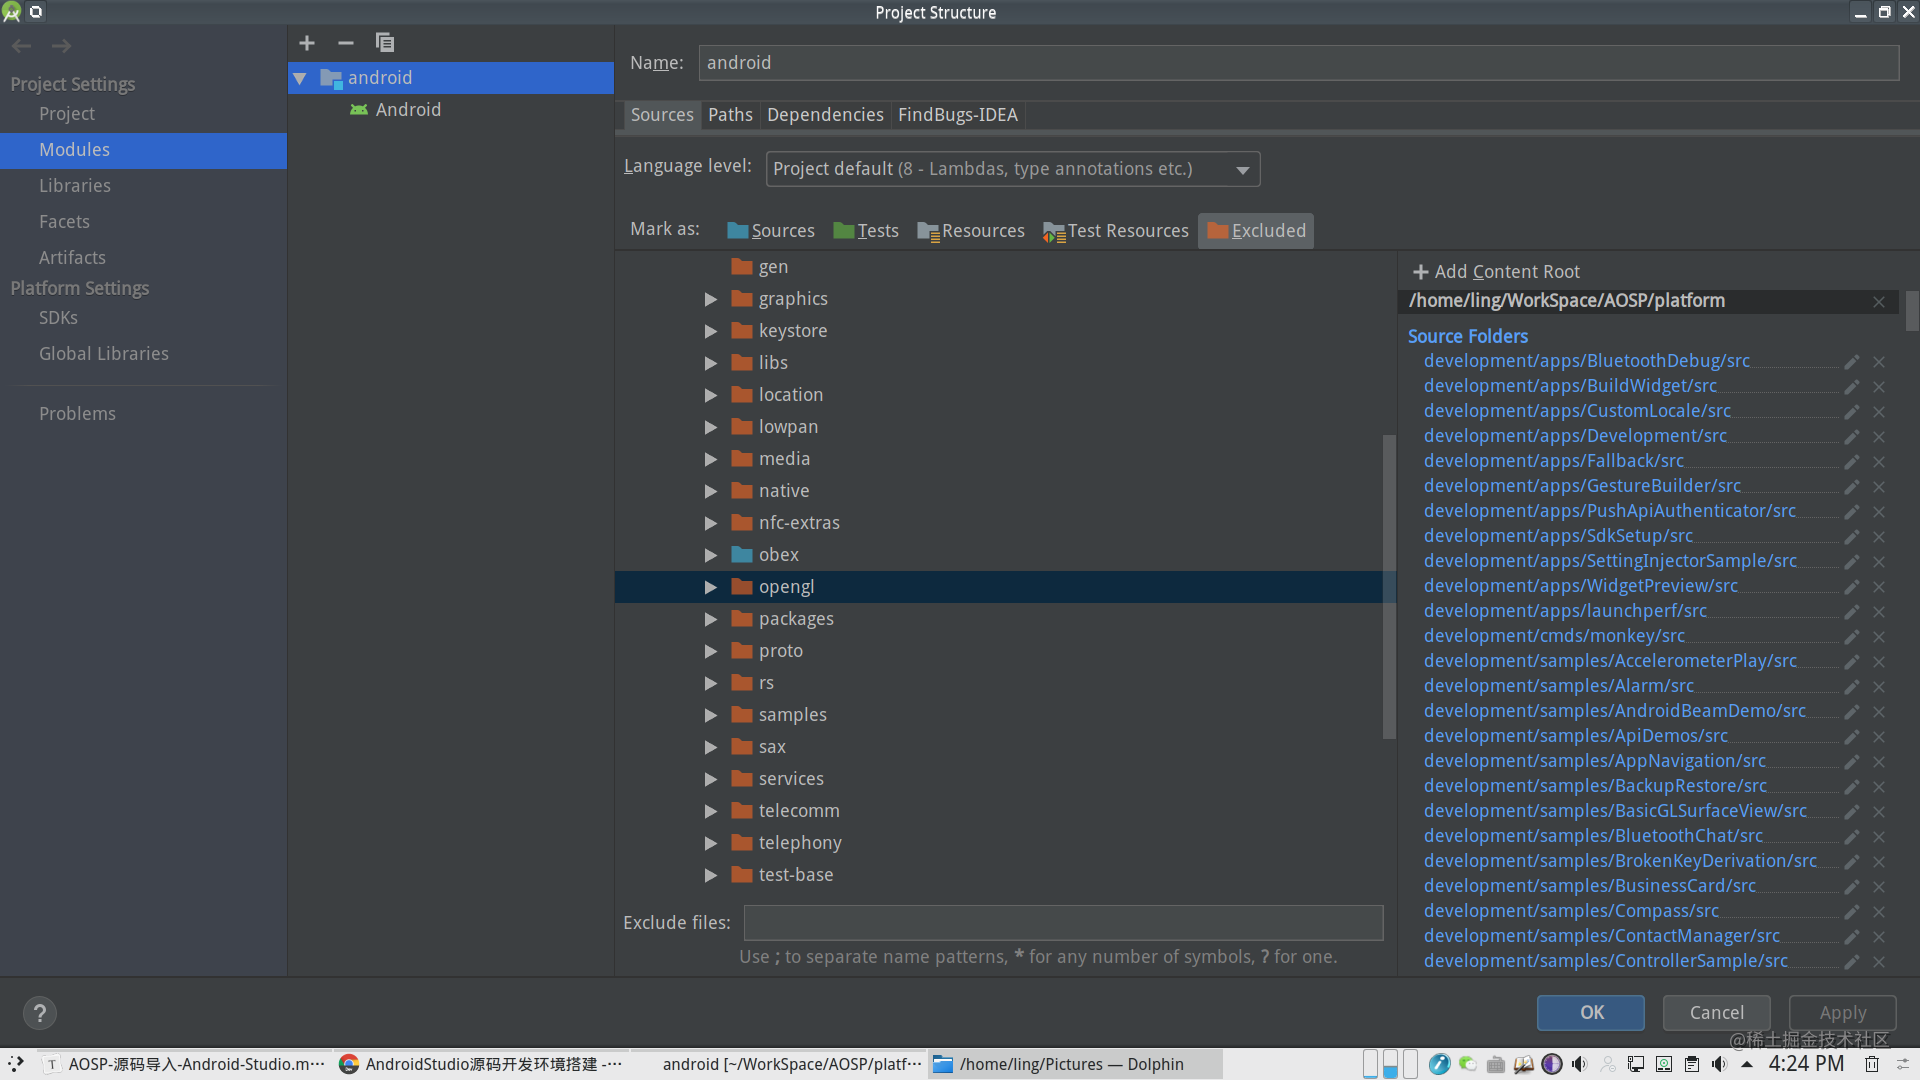Expand the graphics folder
1920x1080 pixels.
[711, 298]
